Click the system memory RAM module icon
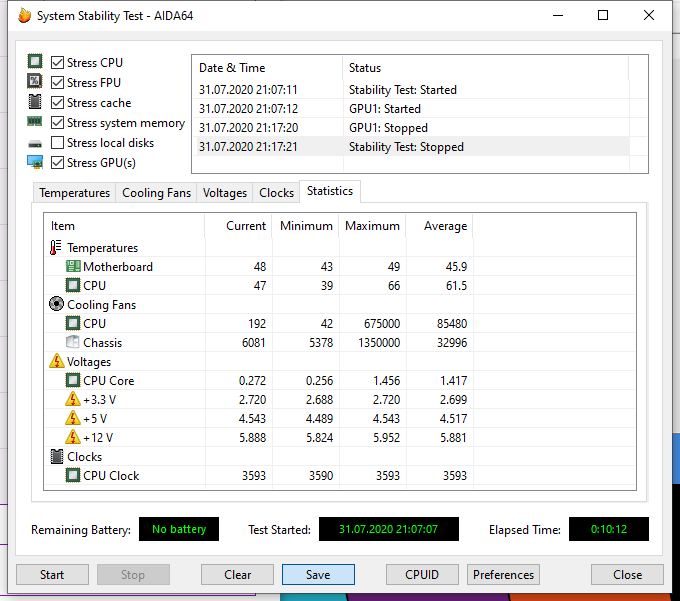 35,121
